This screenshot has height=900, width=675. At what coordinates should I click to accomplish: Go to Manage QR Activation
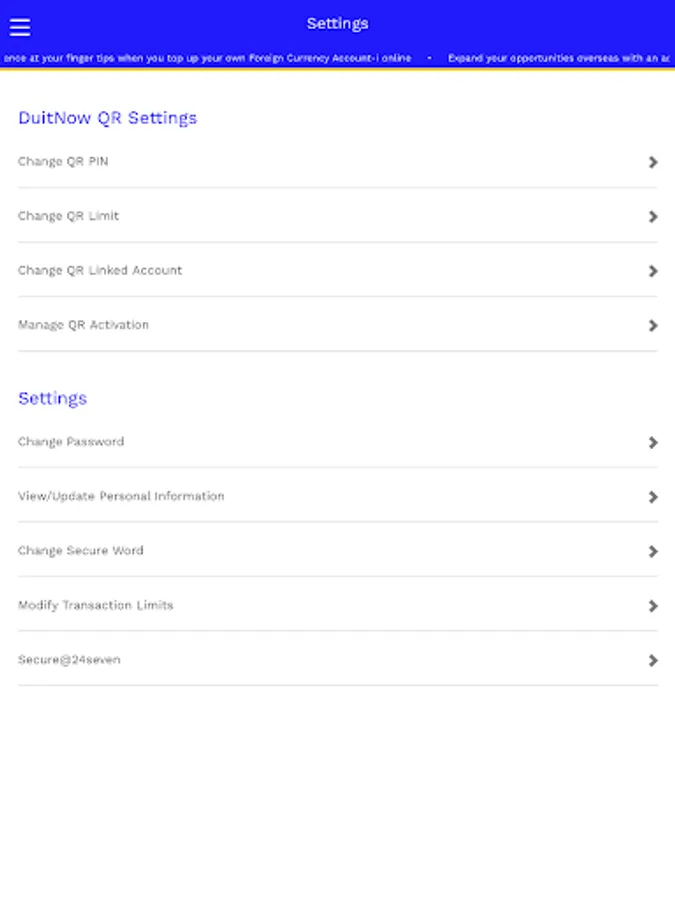83,325
